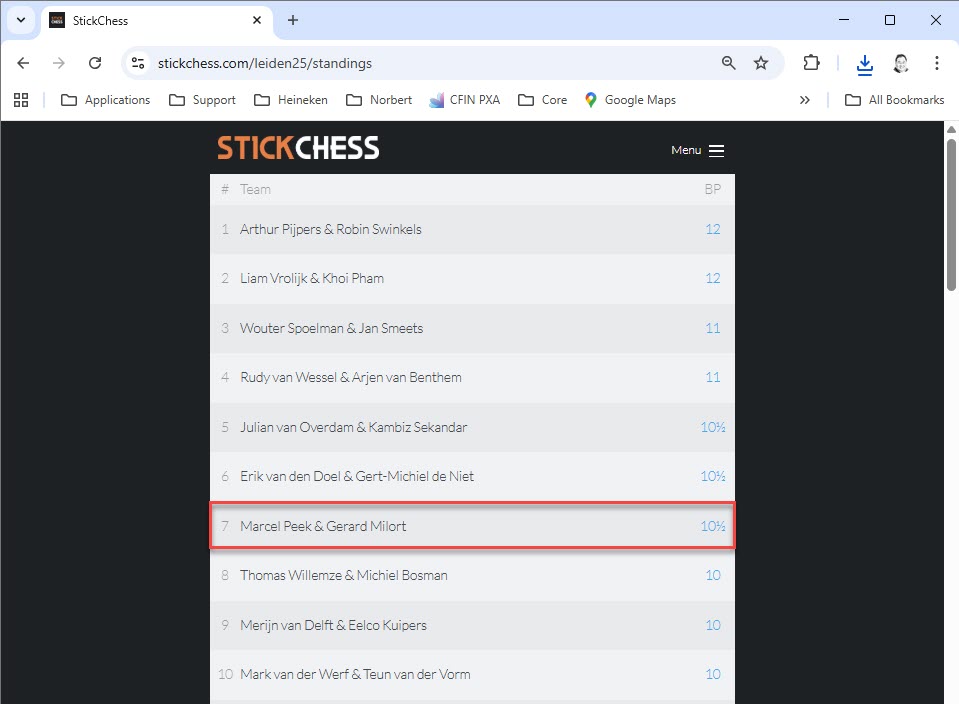This screenshot has width=959, height=704.
Task: View site information icon in address bar
Action: (138, 63)
